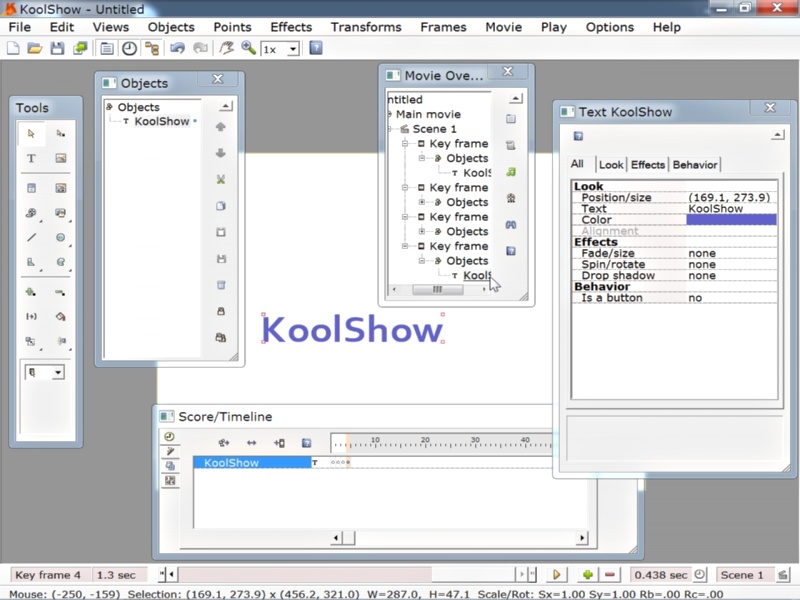Viewport: 800px width, 600px height.
Task: Click the Redo arrow in the toolbar
Action: pyautogui.click(x=201, y=48)
